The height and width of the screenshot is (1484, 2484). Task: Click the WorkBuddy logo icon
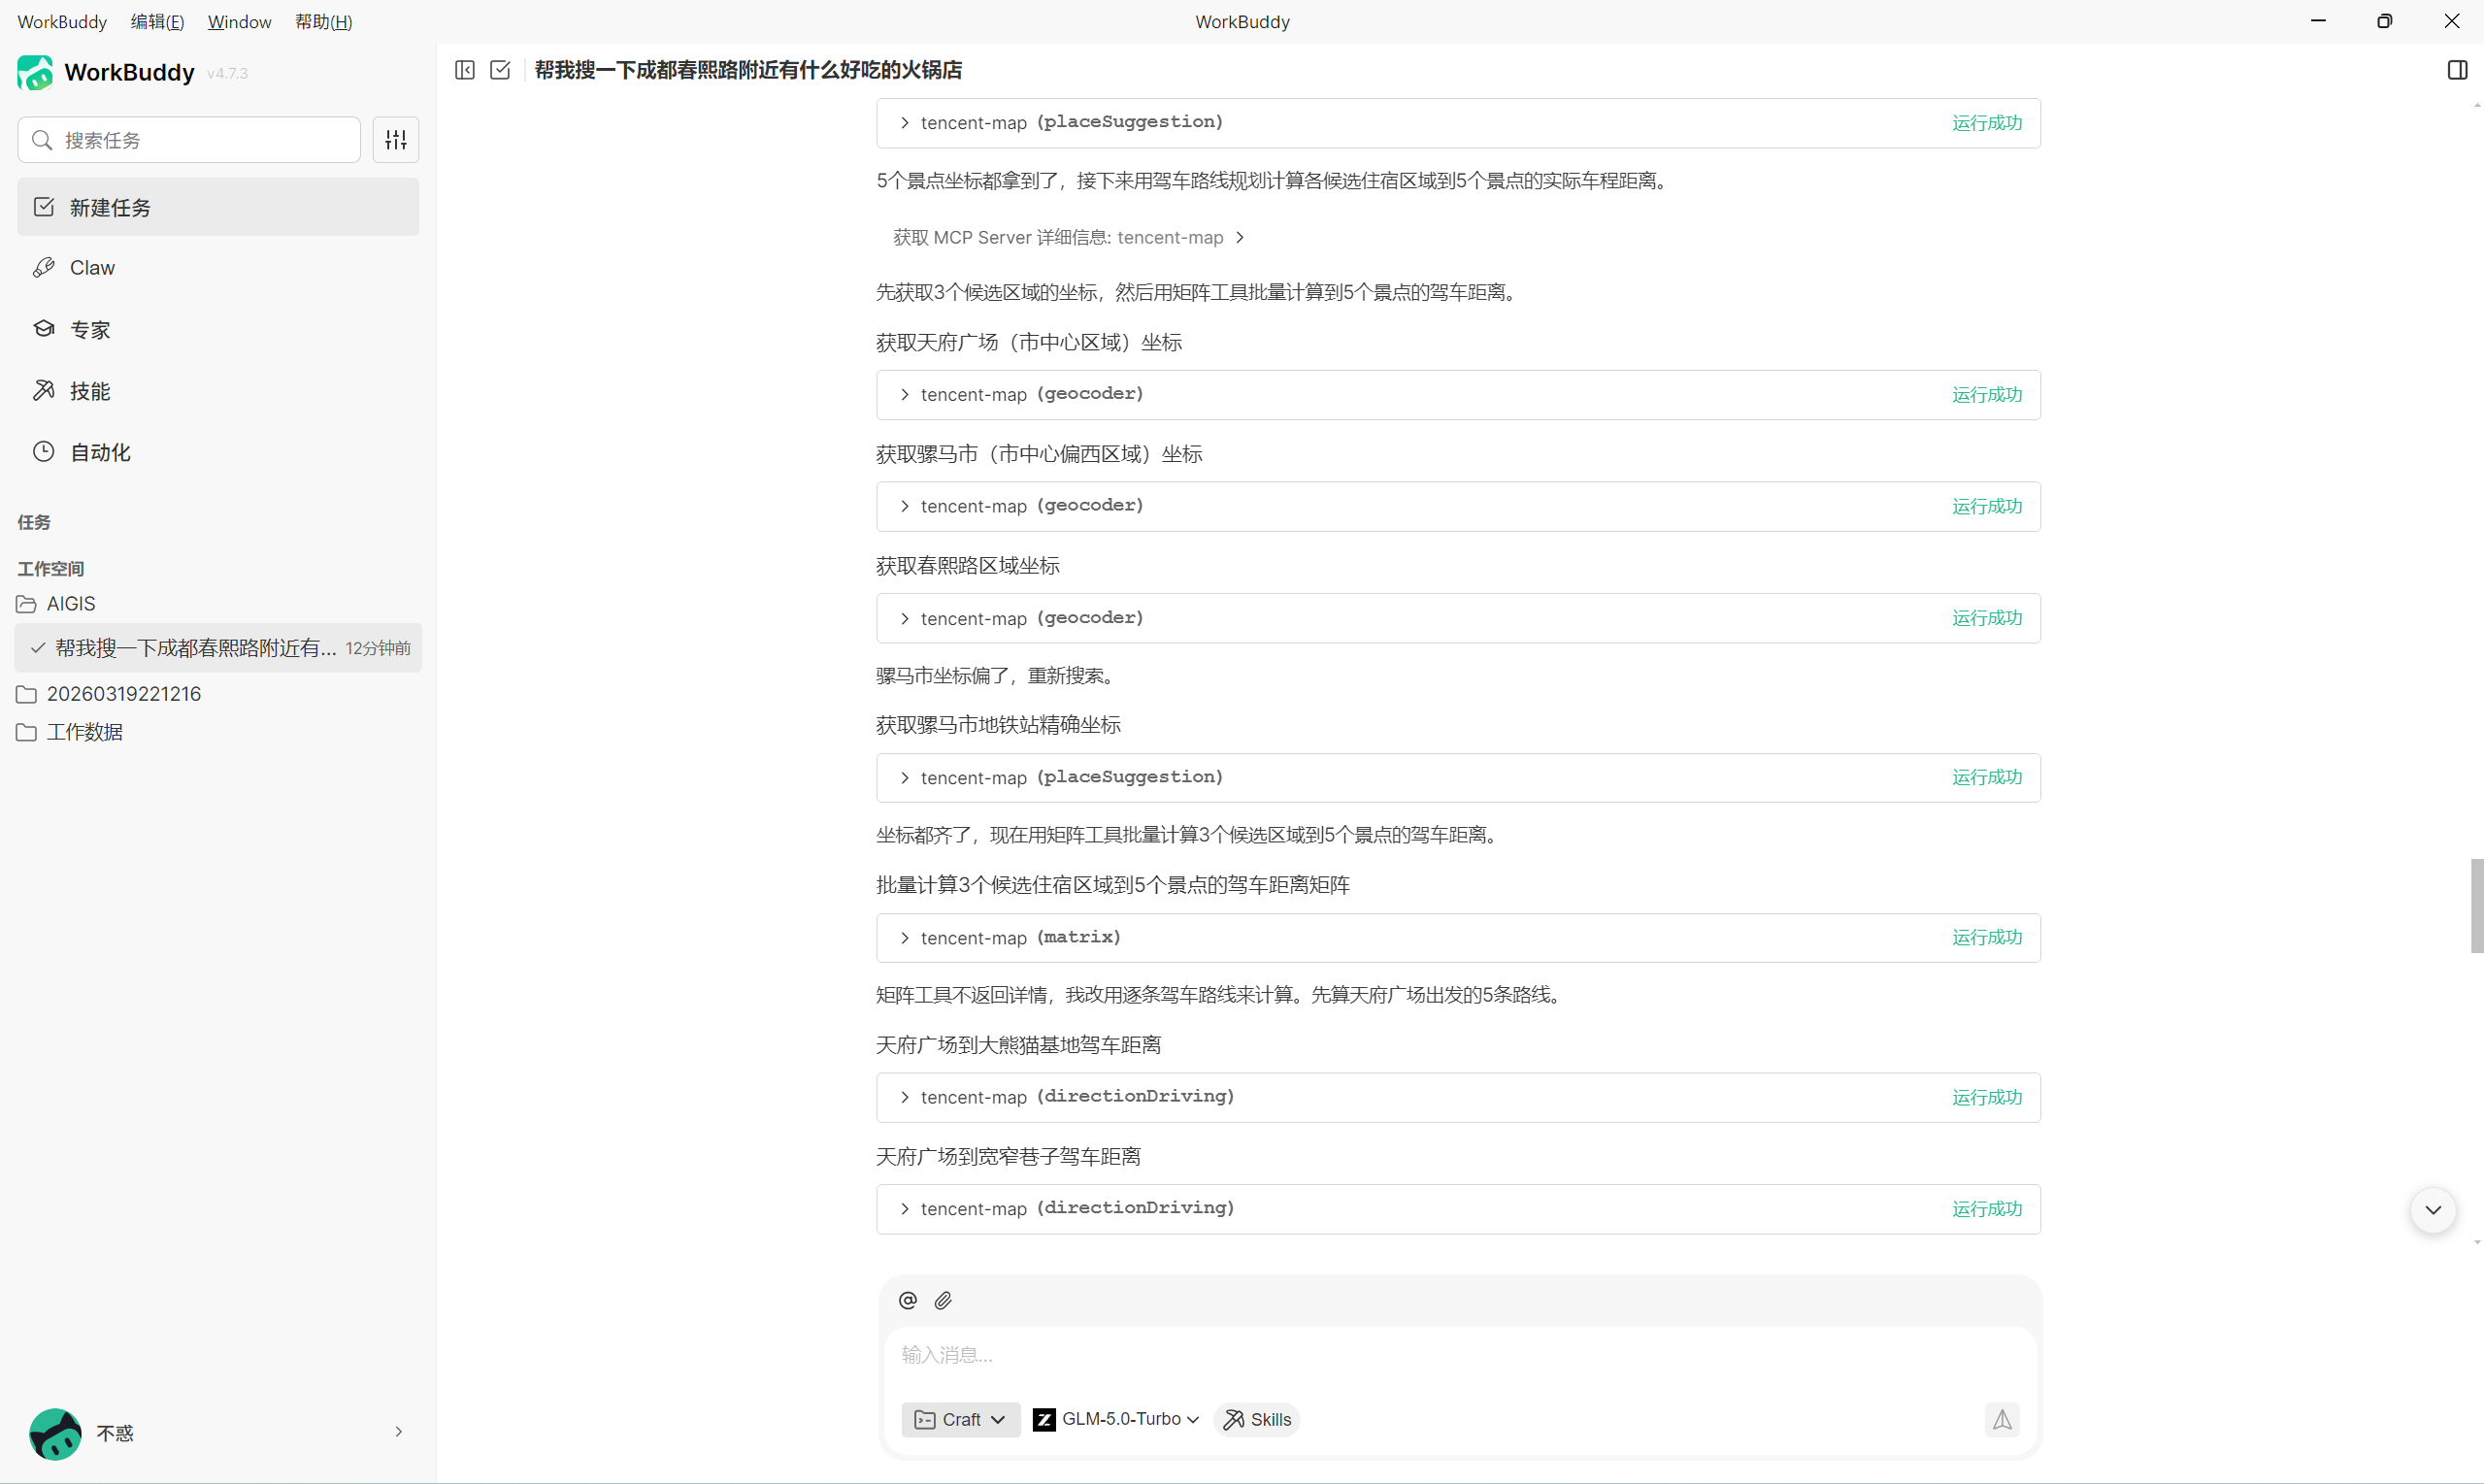pos(35,72)
